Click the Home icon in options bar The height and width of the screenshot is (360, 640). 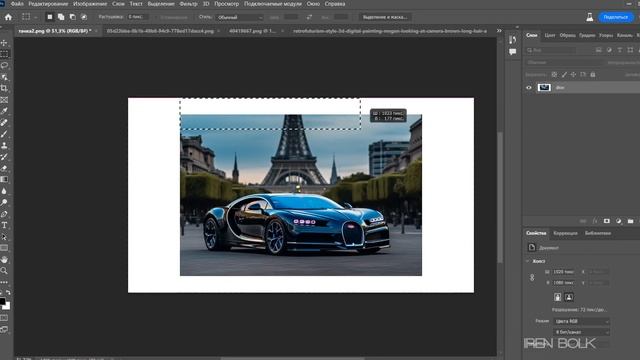click(8, 17)
